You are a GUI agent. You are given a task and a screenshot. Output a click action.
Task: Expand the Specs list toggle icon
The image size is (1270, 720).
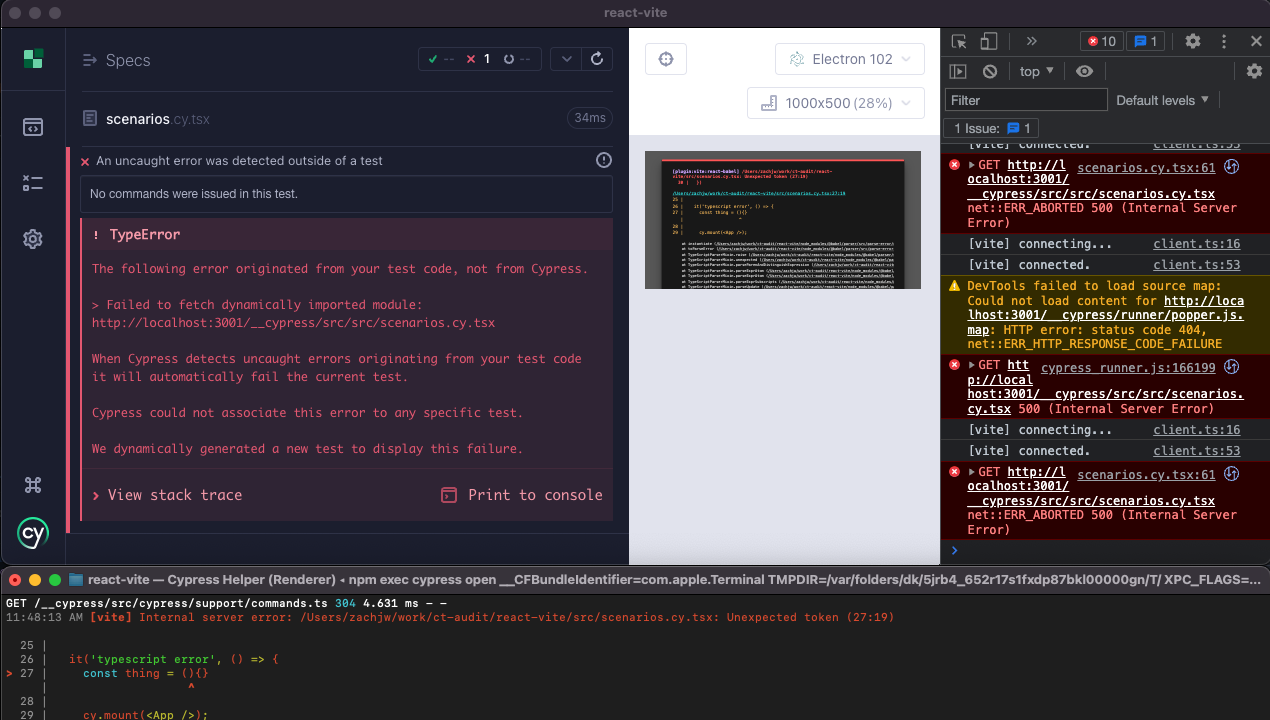click(x=90, y=60)
